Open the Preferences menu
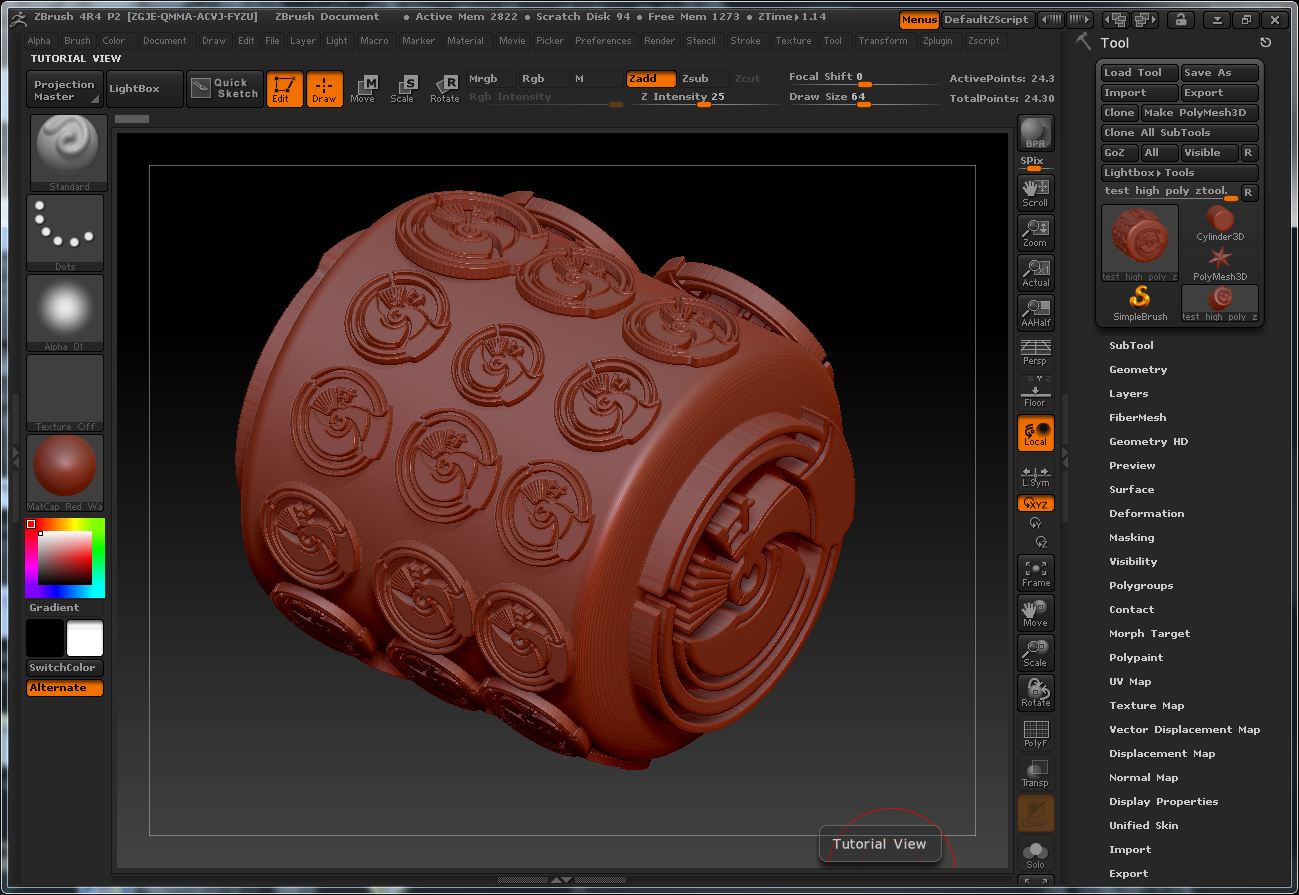1299x895 pixels. pyautogui.click(x=603, y=41)
